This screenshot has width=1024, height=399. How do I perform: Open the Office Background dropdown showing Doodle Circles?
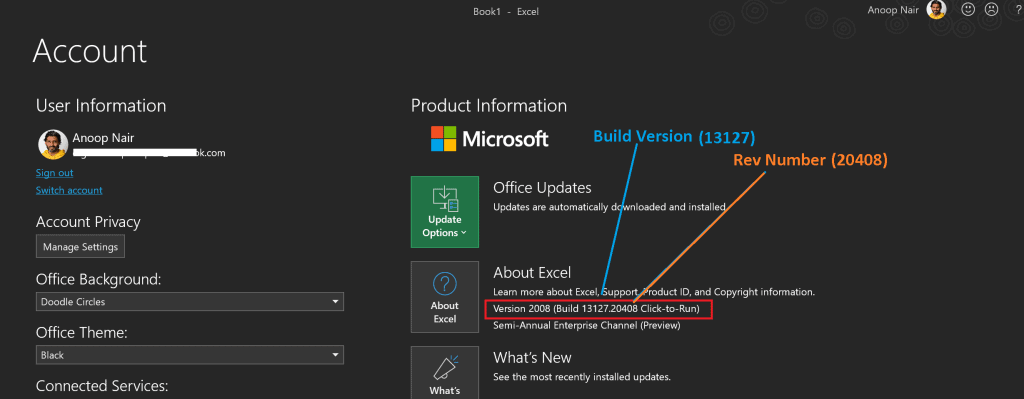pos(189,302)
